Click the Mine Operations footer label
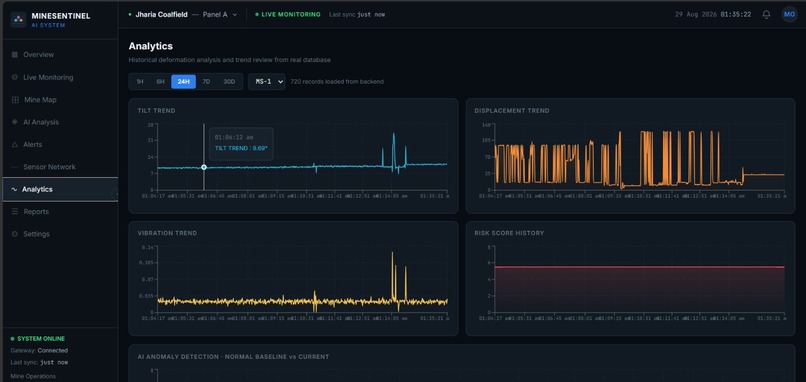The height and width of the screenshot is (382, 806). [x=33, y=376]
